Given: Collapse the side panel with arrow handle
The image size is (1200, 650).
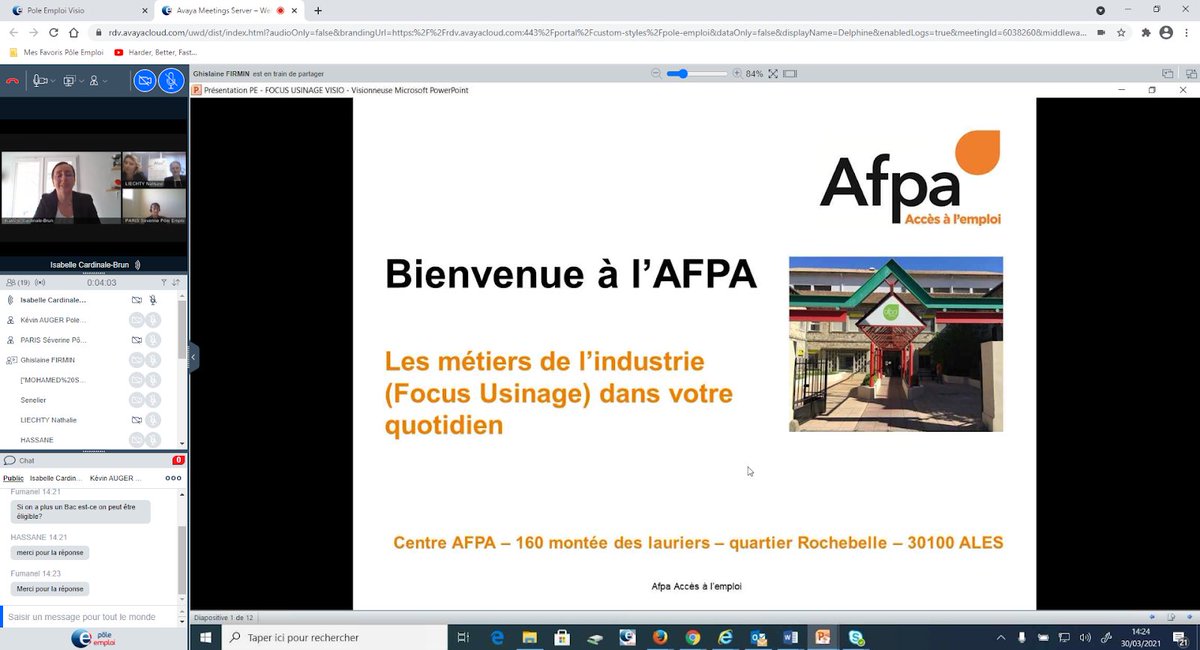Looking at the screenshot, I should pyautogui.click(x=194, y=356).
